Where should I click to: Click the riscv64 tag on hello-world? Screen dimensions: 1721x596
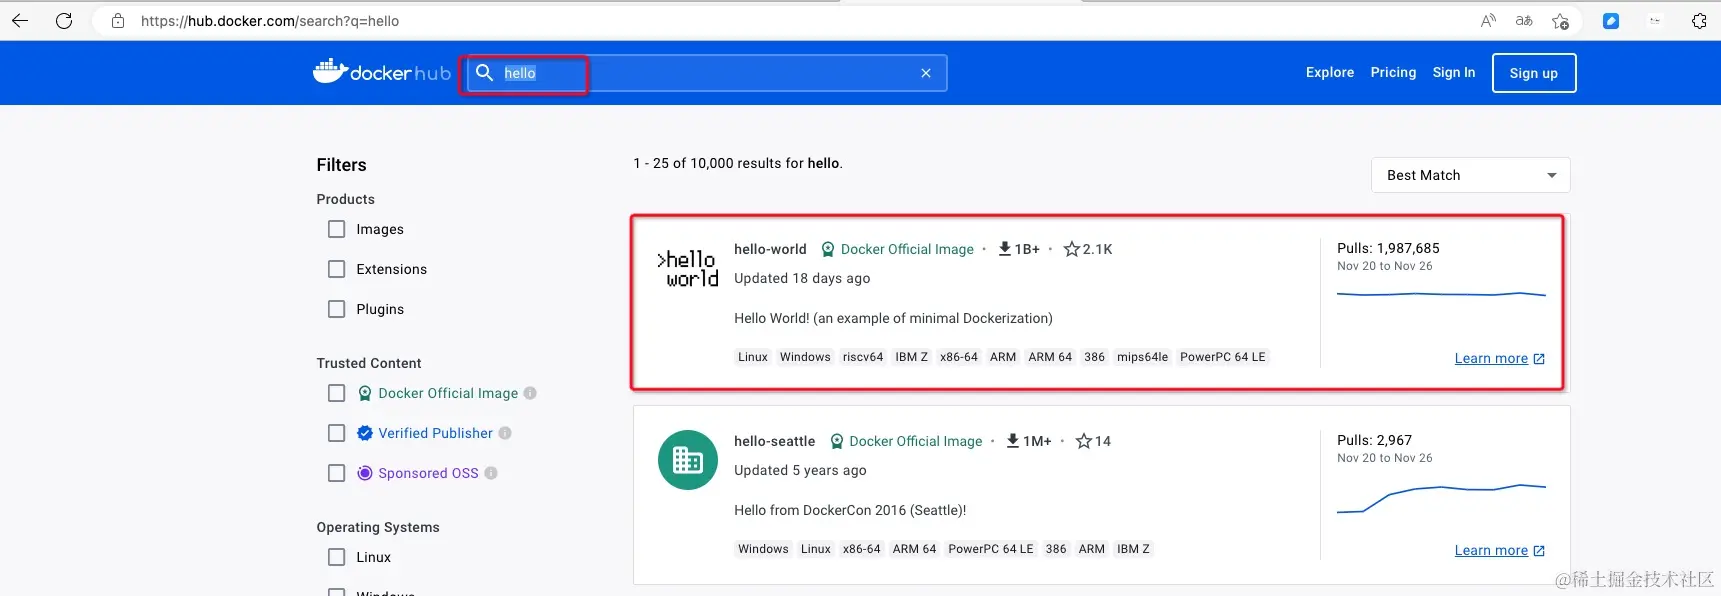click(863, 357)
